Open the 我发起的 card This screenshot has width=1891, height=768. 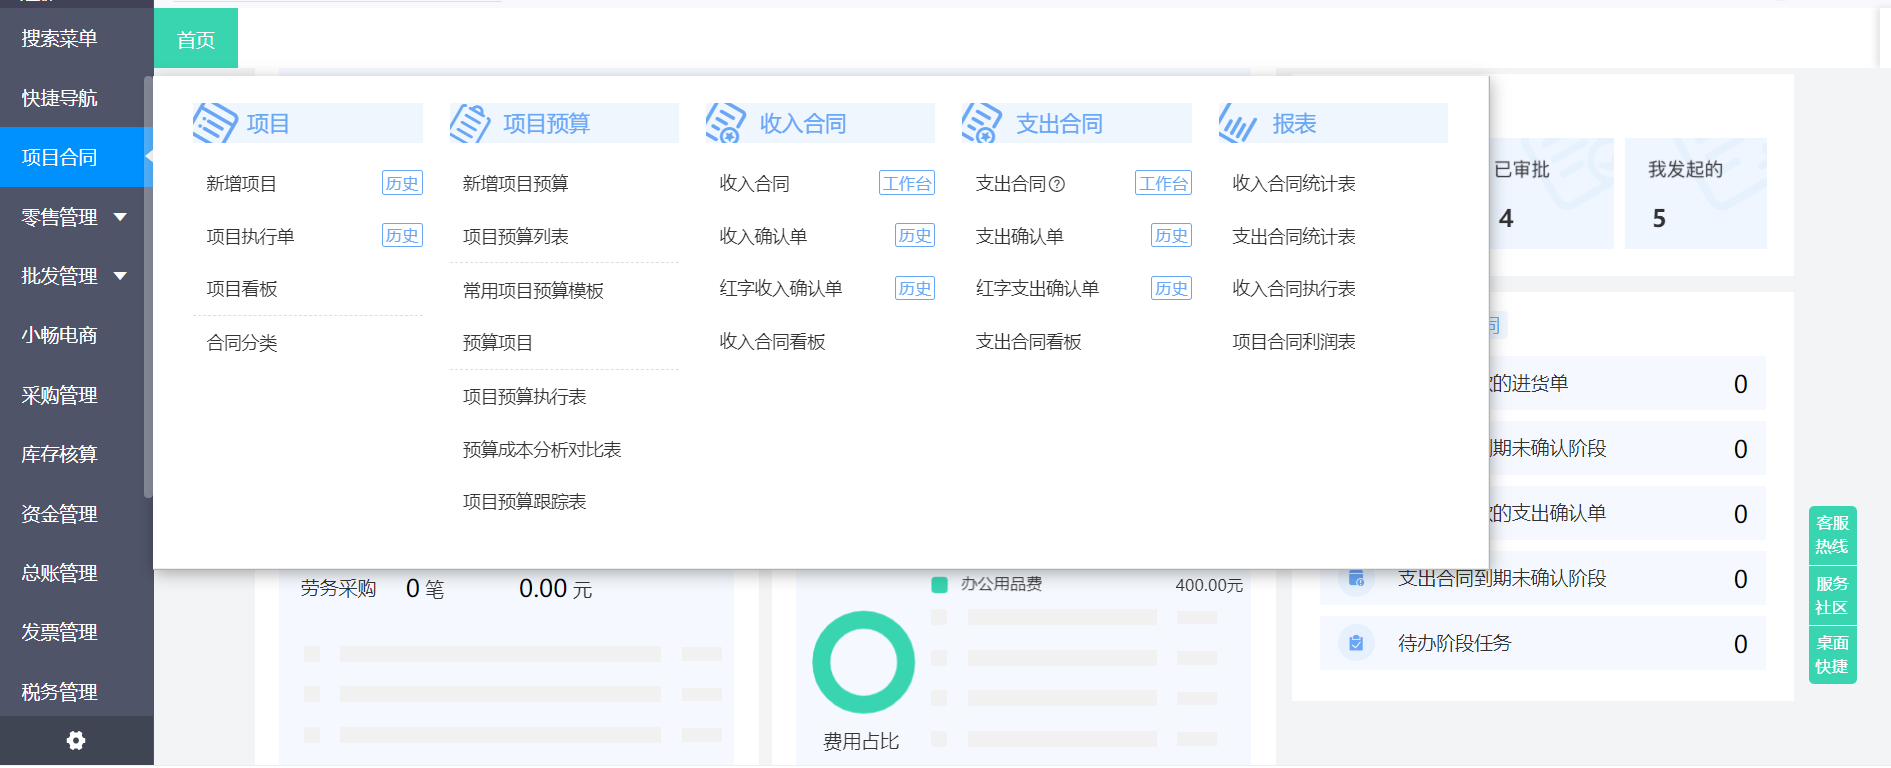(1696, 193)
